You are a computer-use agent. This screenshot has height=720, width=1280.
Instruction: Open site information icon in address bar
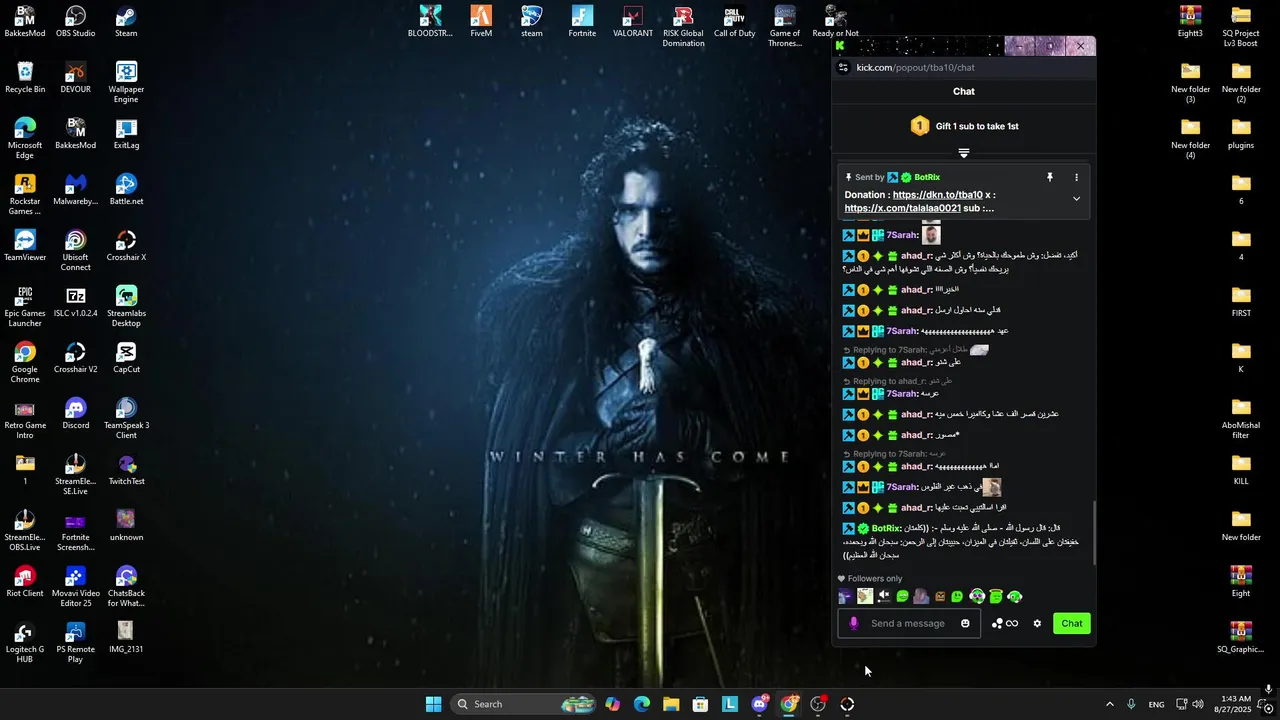843,67
